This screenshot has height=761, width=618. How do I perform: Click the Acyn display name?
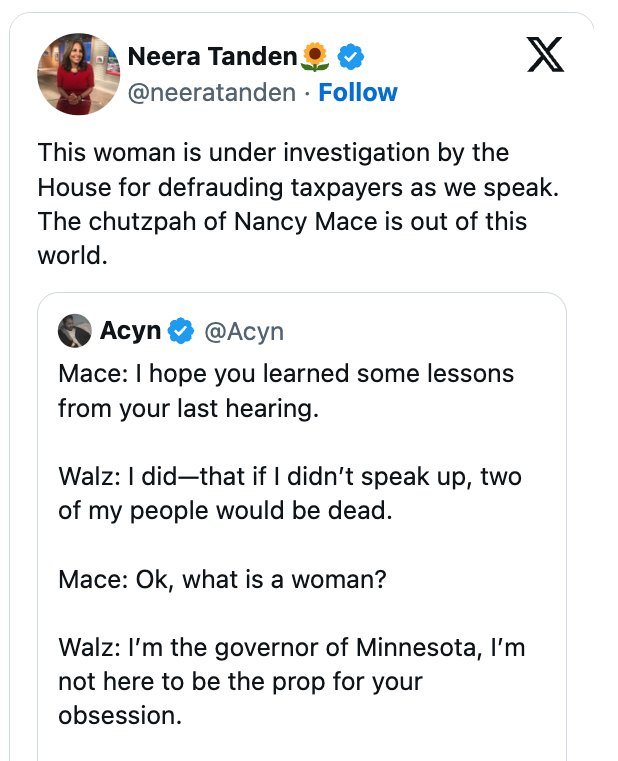click(130, 331)
